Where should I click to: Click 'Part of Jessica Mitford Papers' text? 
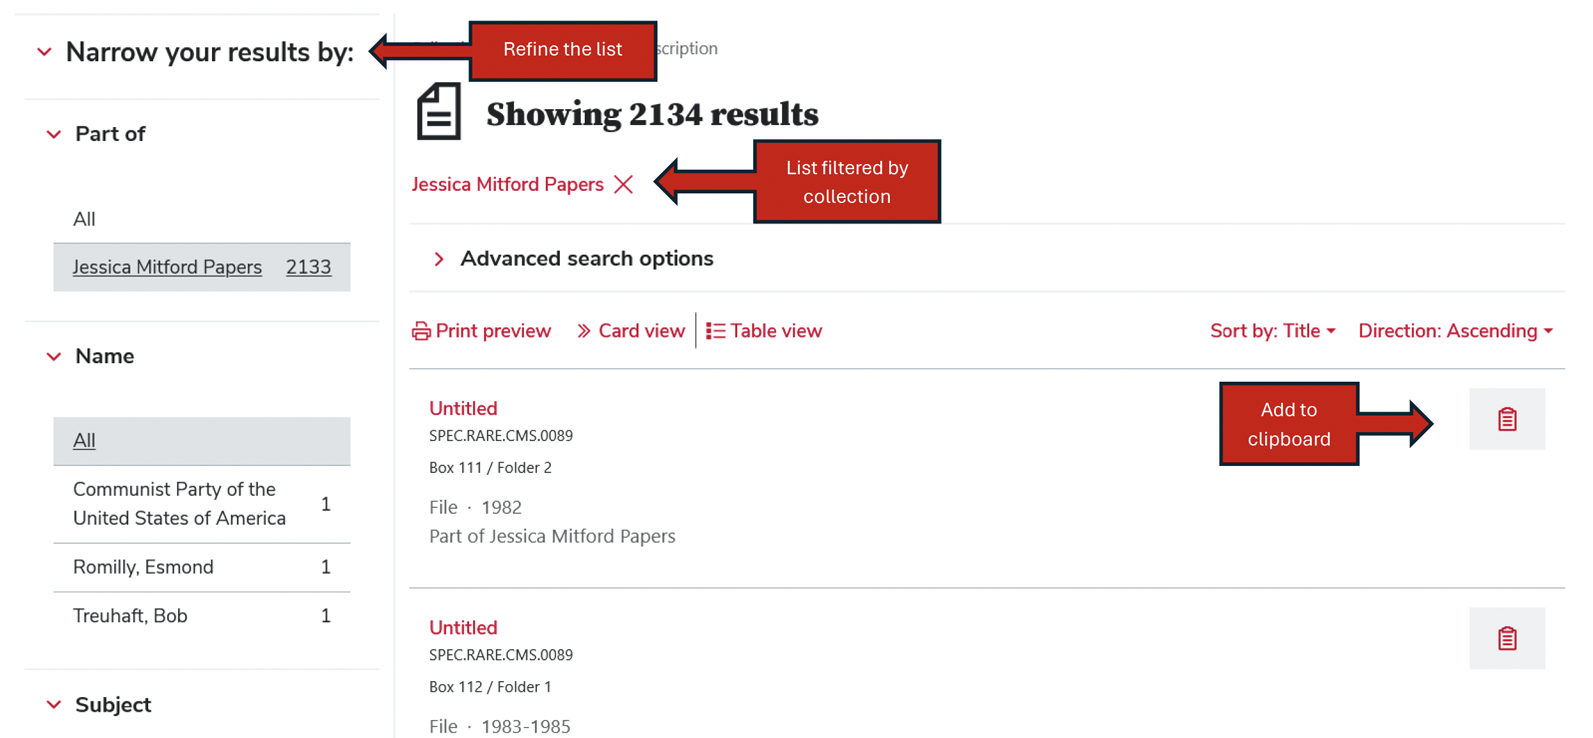click(552, 536)
